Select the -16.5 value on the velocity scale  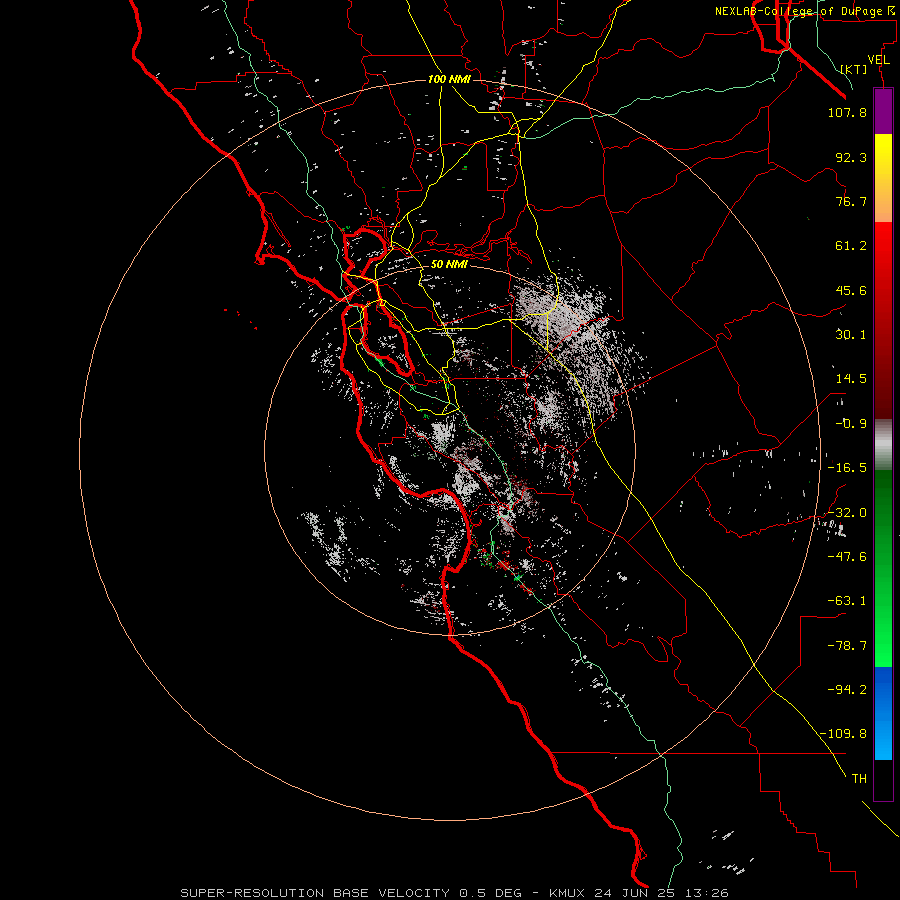[847, 468]
